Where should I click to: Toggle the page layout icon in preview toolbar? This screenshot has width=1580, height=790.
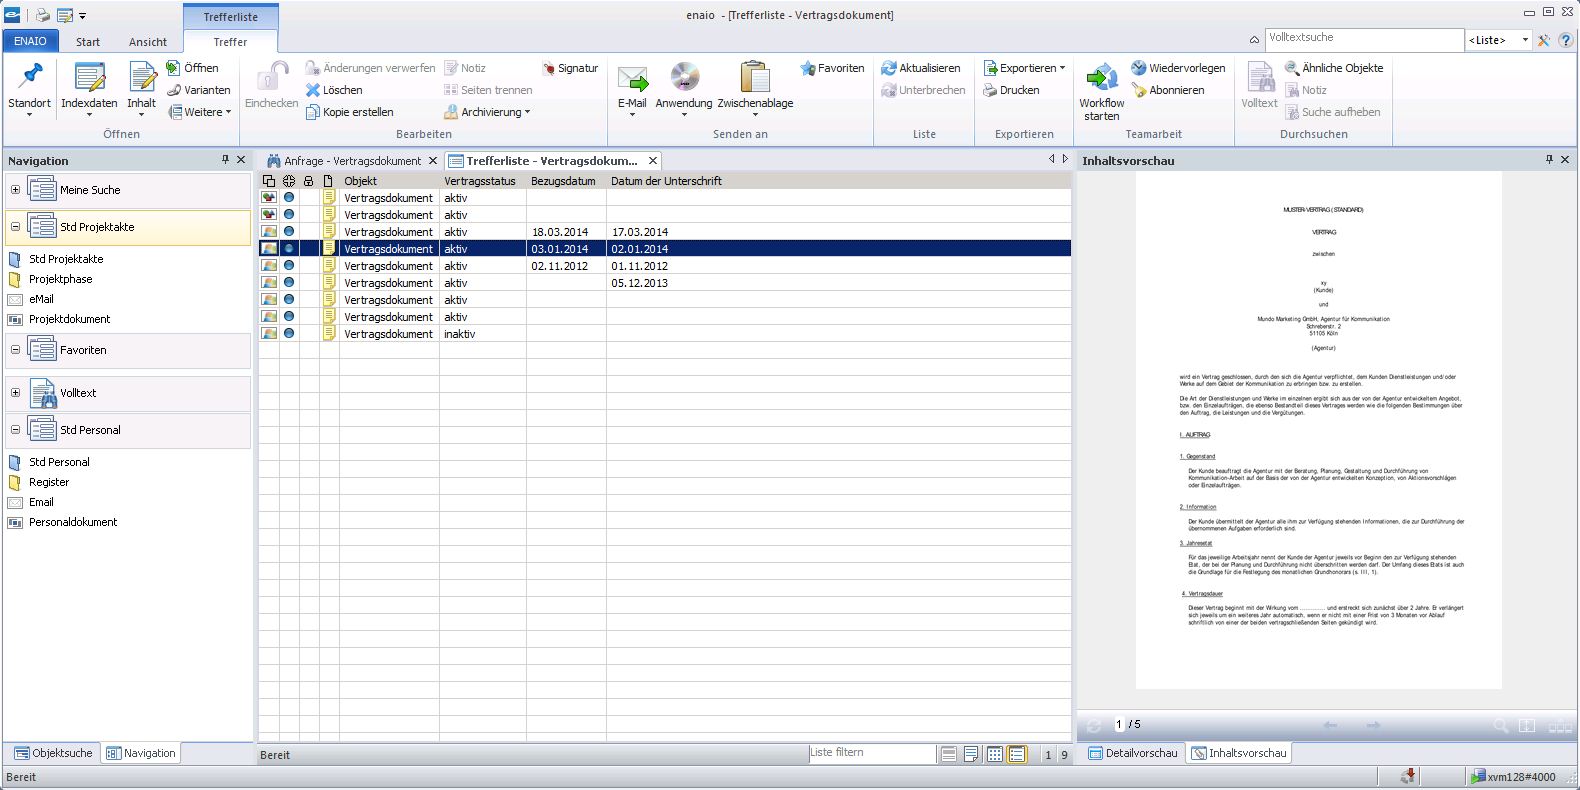(1527, 725)
